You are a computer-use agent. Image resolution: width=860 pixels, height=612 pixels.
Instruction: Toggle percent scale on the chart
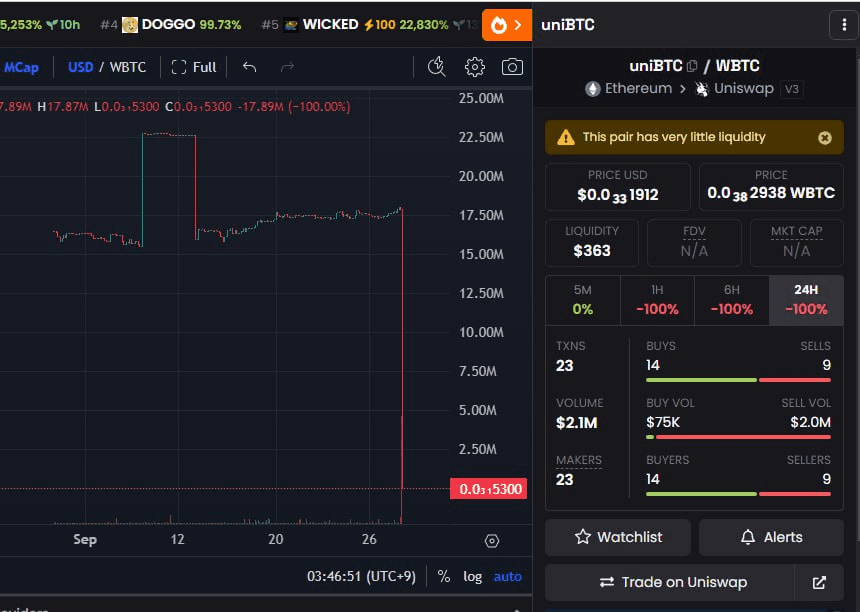[444, 576]
